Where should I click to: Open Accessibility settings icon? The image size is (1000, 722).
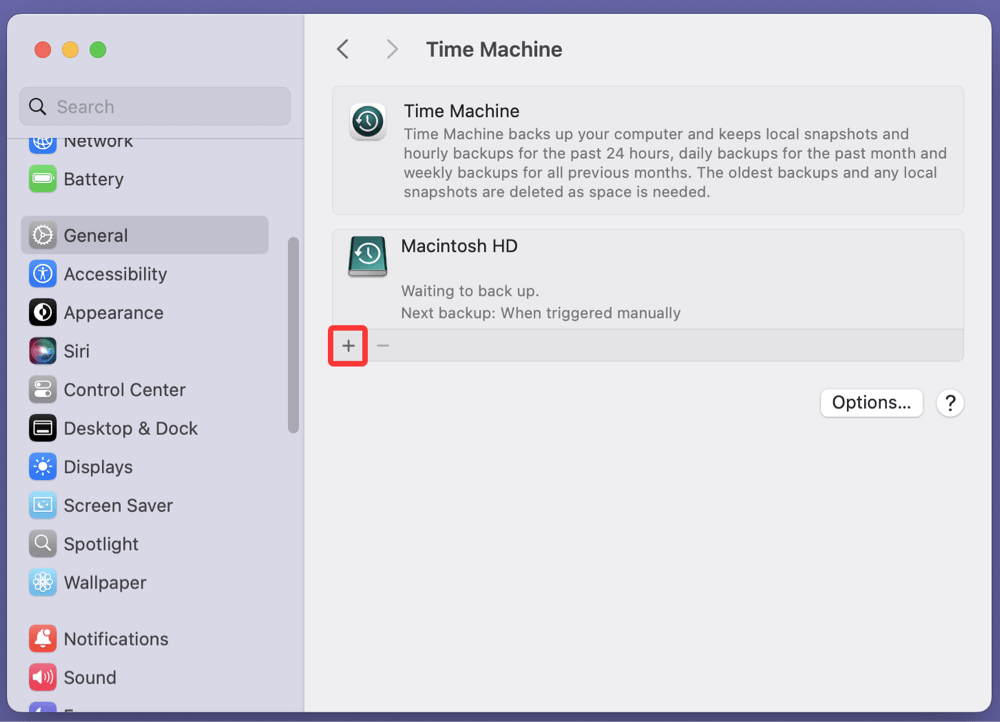click(x=43, y=274)
